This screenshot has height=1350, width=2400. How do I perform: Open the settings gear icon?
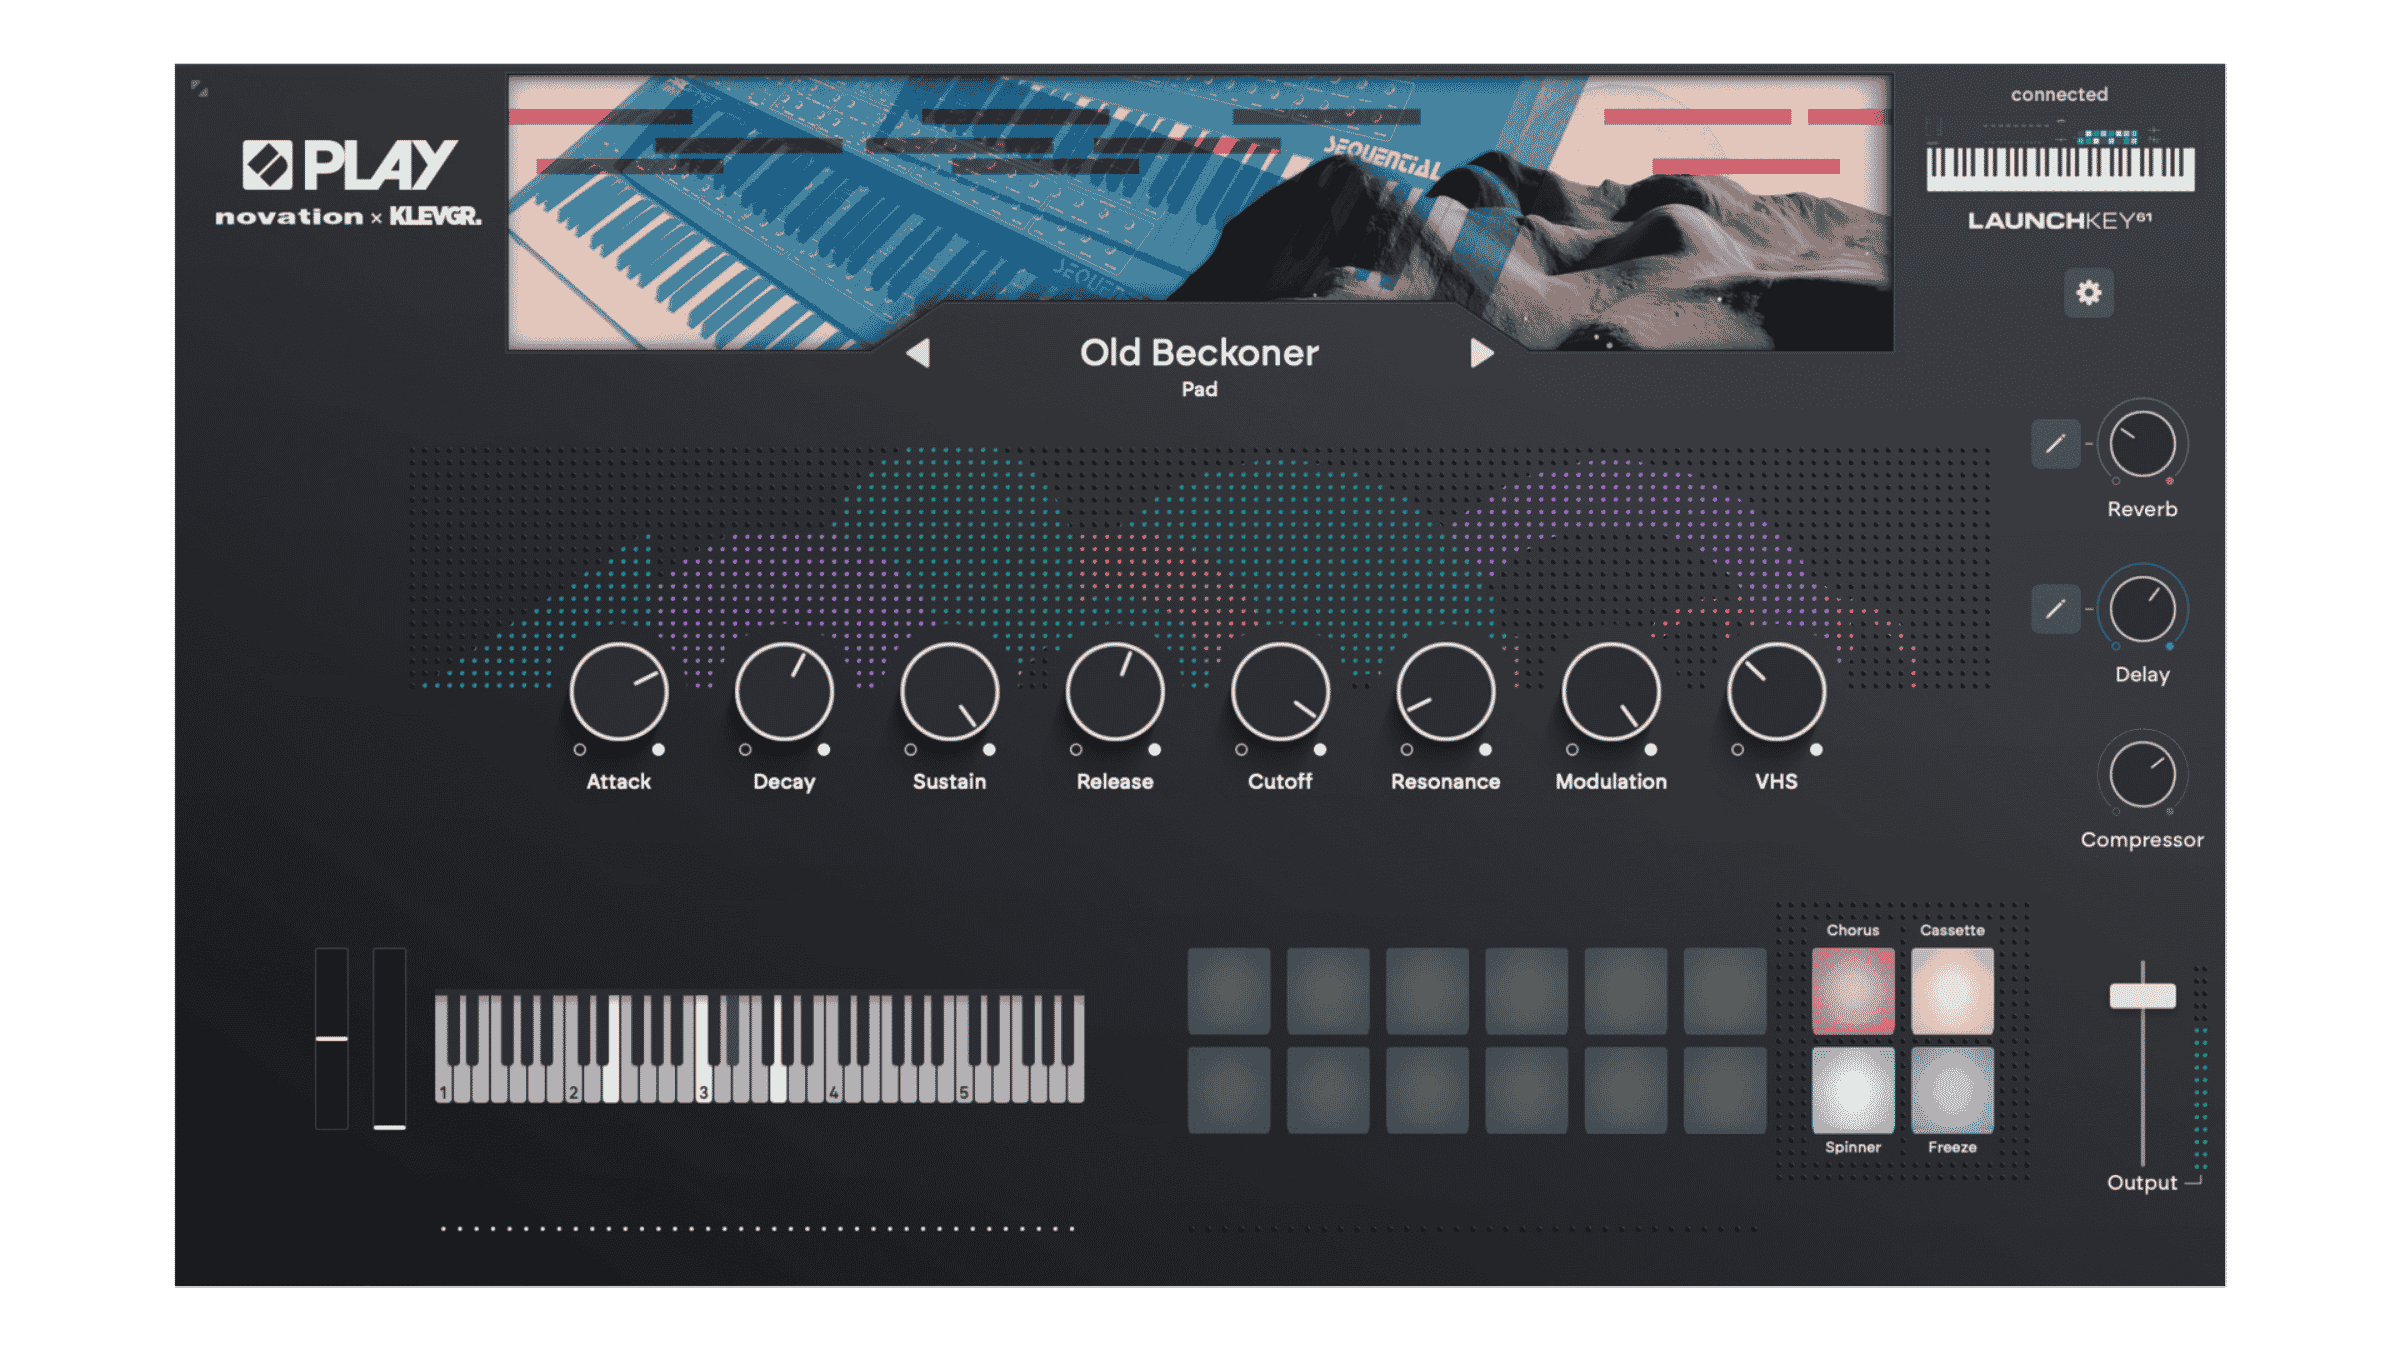click(2088, 293)
